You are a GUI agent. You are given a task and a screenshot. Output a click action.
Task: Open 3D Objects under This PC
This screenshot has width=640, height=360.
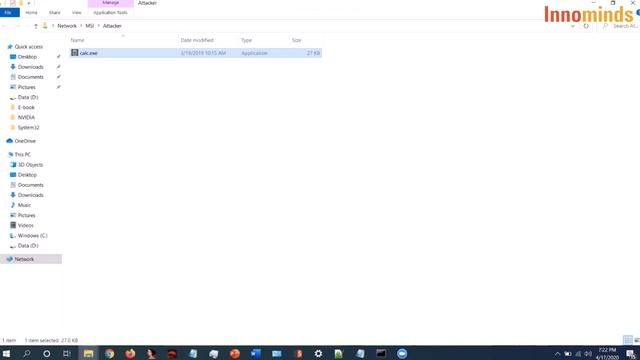30,165
